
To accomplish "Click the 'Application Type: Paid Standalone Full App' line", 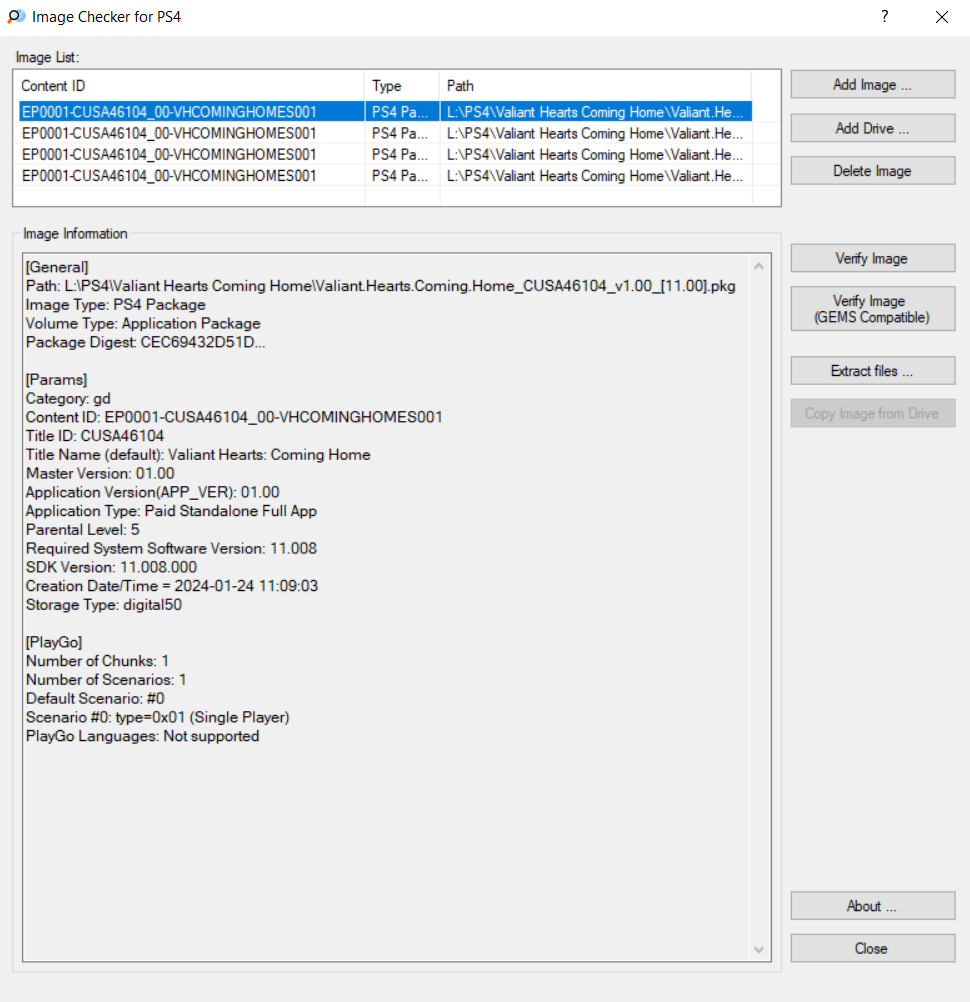I will pyautogui.click(x=171, y=511).
